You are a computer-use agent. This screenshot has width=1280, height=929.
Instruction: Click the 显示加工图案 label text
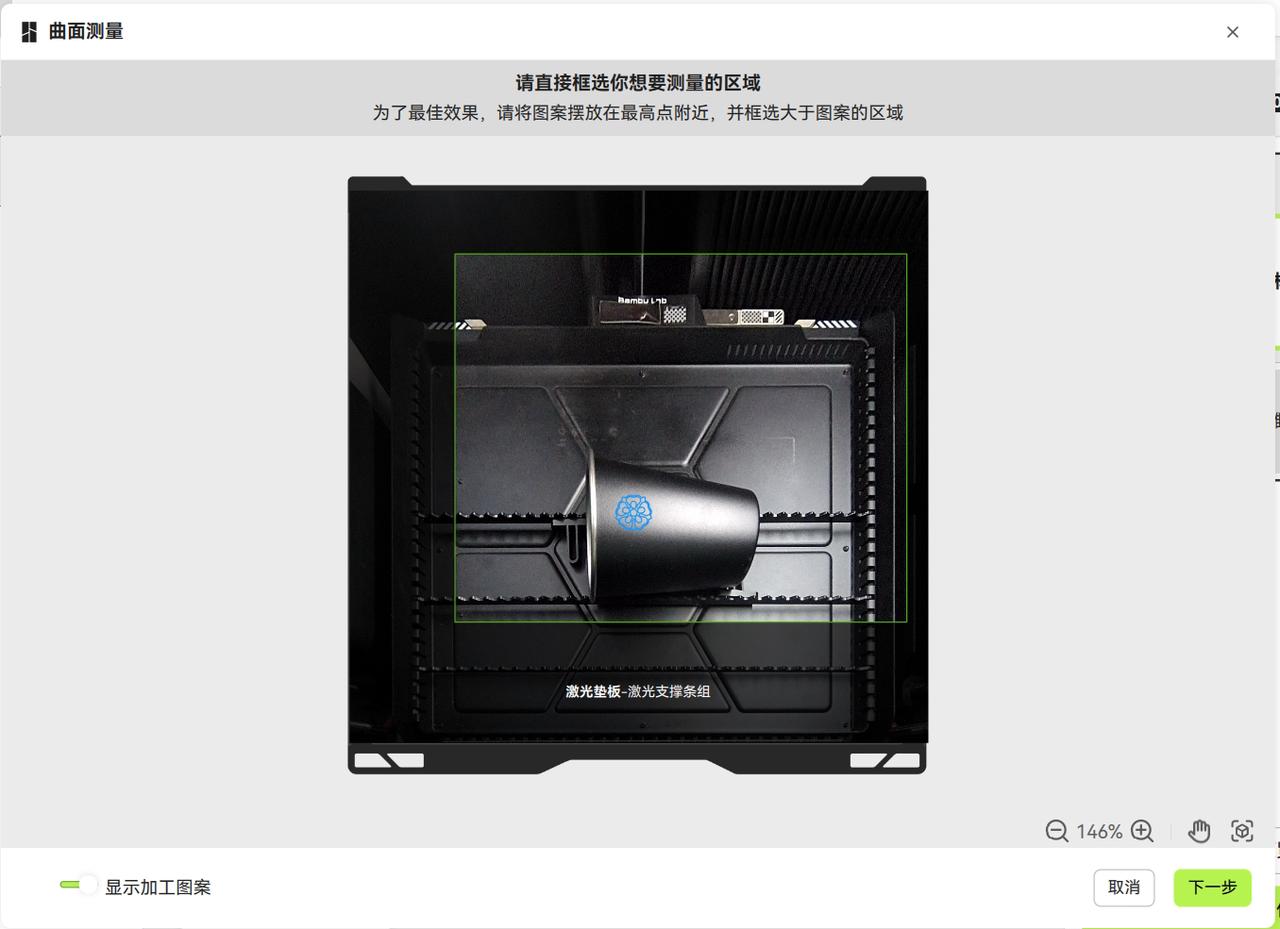158,887
